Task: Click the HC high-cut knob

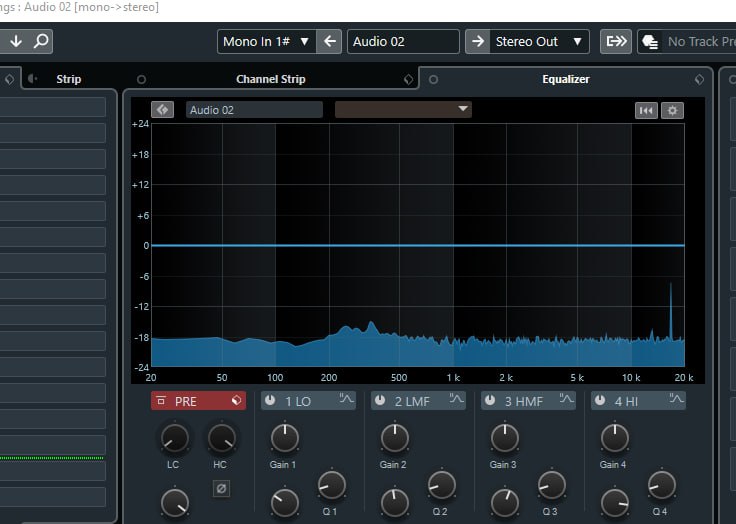Action: (222, 438)
